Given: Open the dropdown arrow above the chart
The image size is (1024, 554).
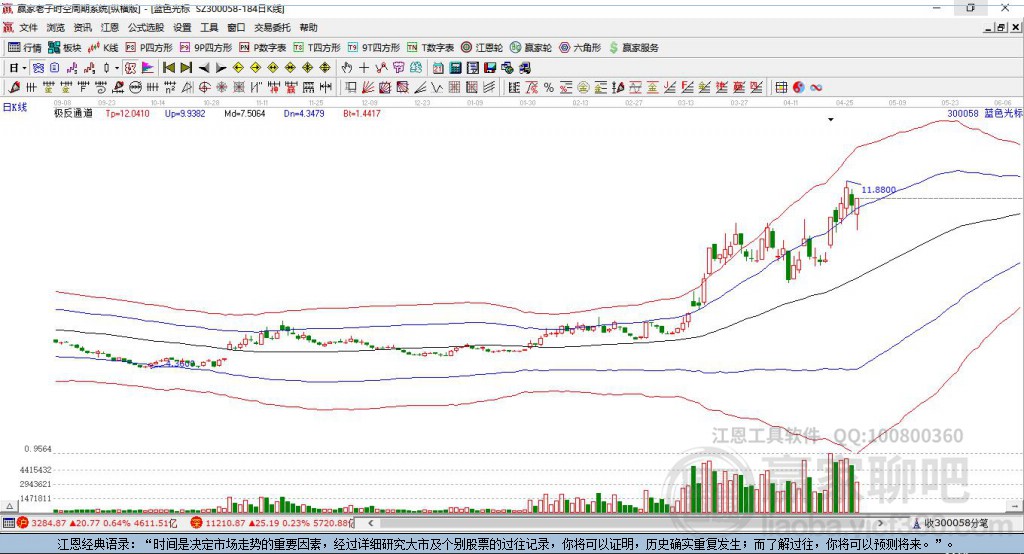Looking at the screenshot, I should 831,120.
